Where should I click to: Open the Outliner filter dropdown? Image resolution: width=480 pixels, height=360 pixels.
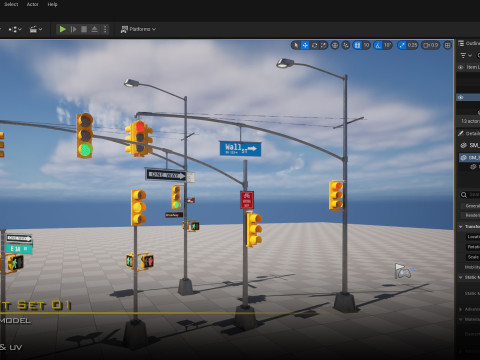tap(466, 55)
